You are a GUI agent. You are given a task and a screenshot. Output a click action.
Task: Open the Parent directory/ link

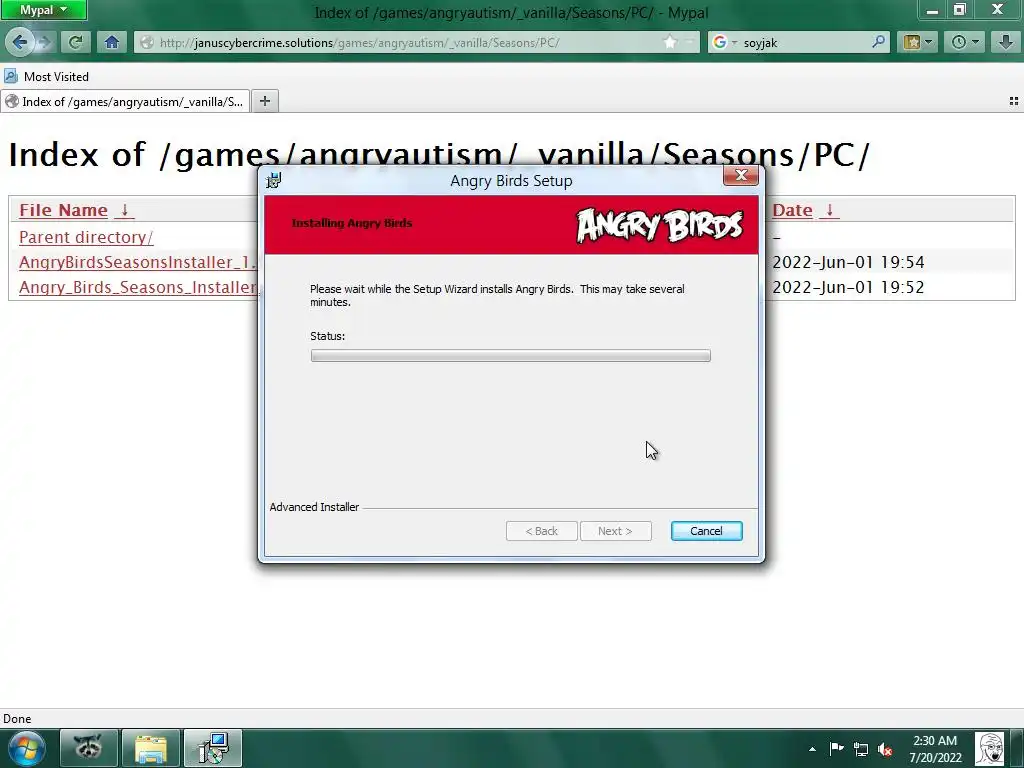point(86,237)
